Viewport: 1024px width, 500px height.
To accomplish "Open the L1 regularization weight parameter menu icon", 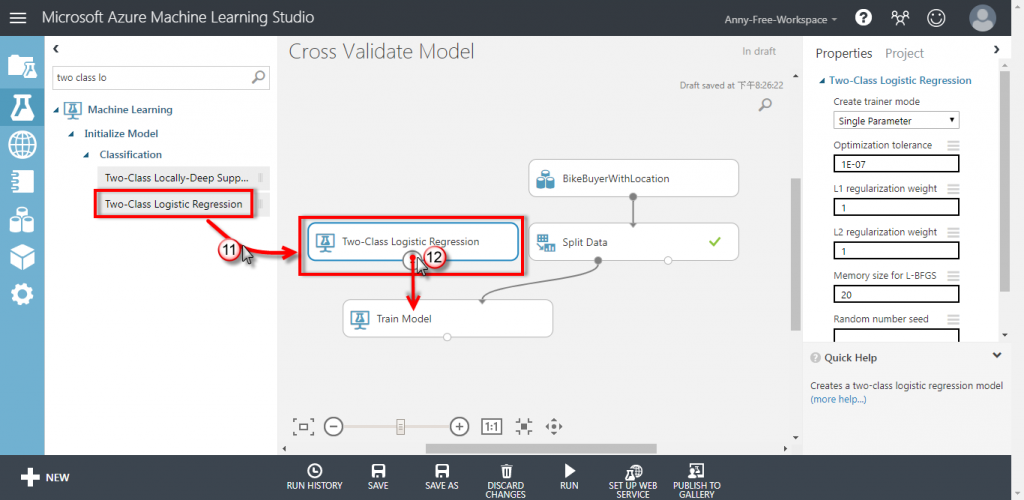I will [953, 189].
